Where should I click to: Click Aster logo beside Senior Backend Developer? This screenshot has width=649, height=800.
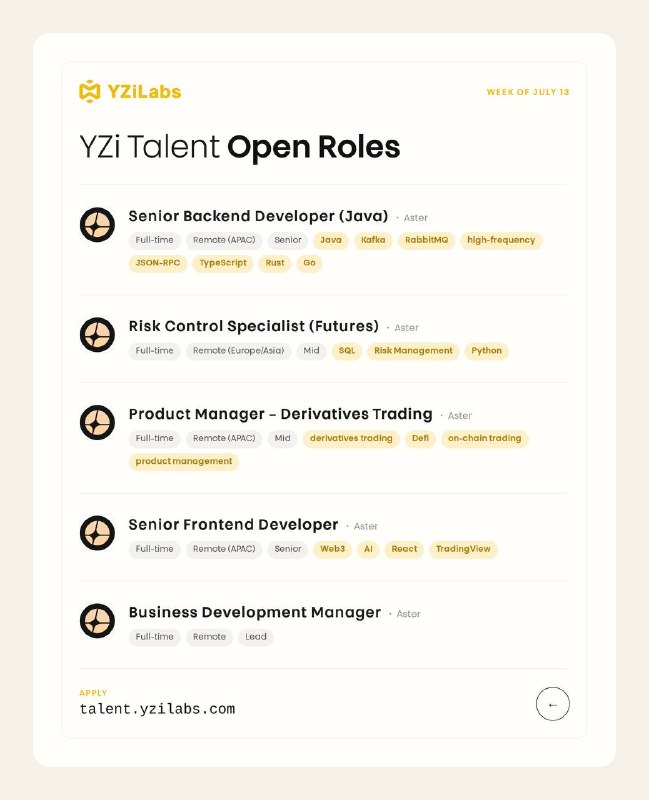coord(97,224)
